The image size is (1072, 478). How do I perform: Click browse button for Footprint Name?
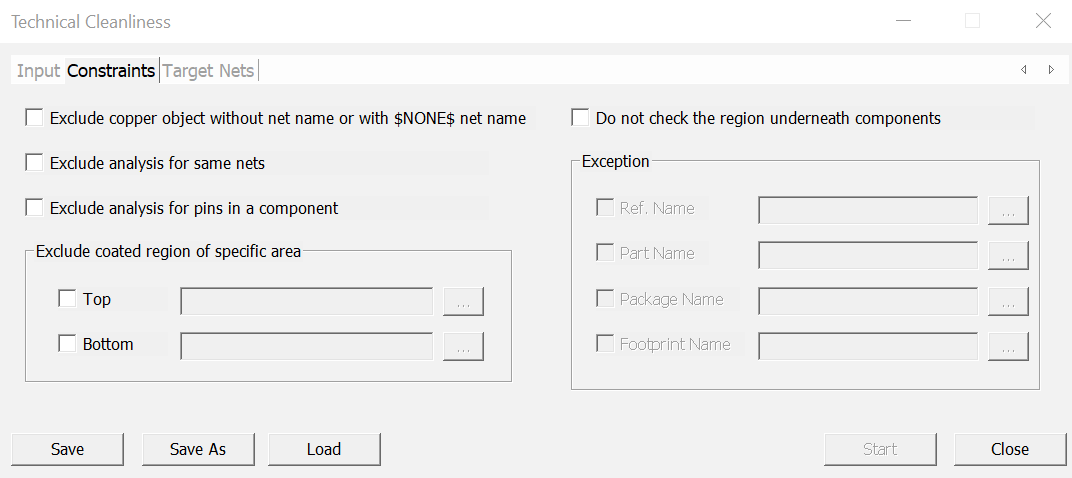[1008, 346]
